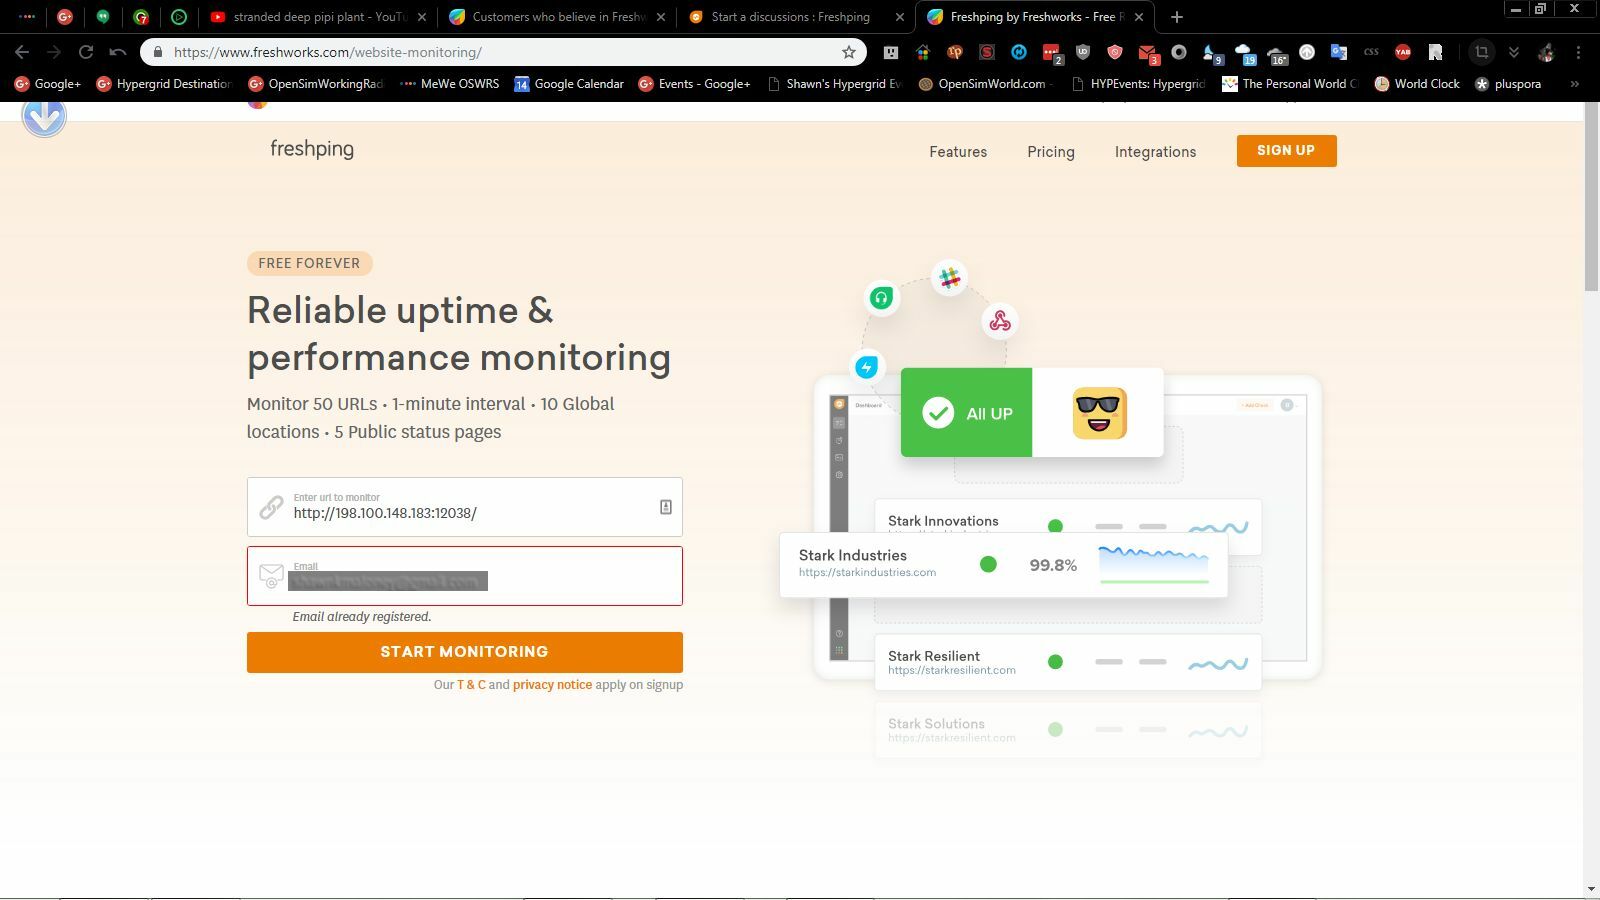Expand hidden extensions via double-chevron

[x=1514, y=52]
